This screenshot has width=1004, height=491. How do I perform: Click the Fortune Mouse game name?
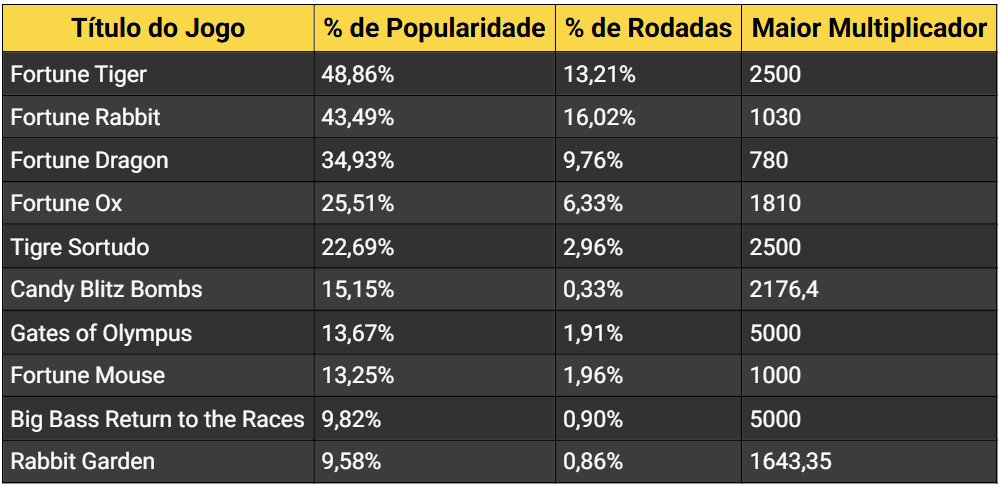point(87,376)
